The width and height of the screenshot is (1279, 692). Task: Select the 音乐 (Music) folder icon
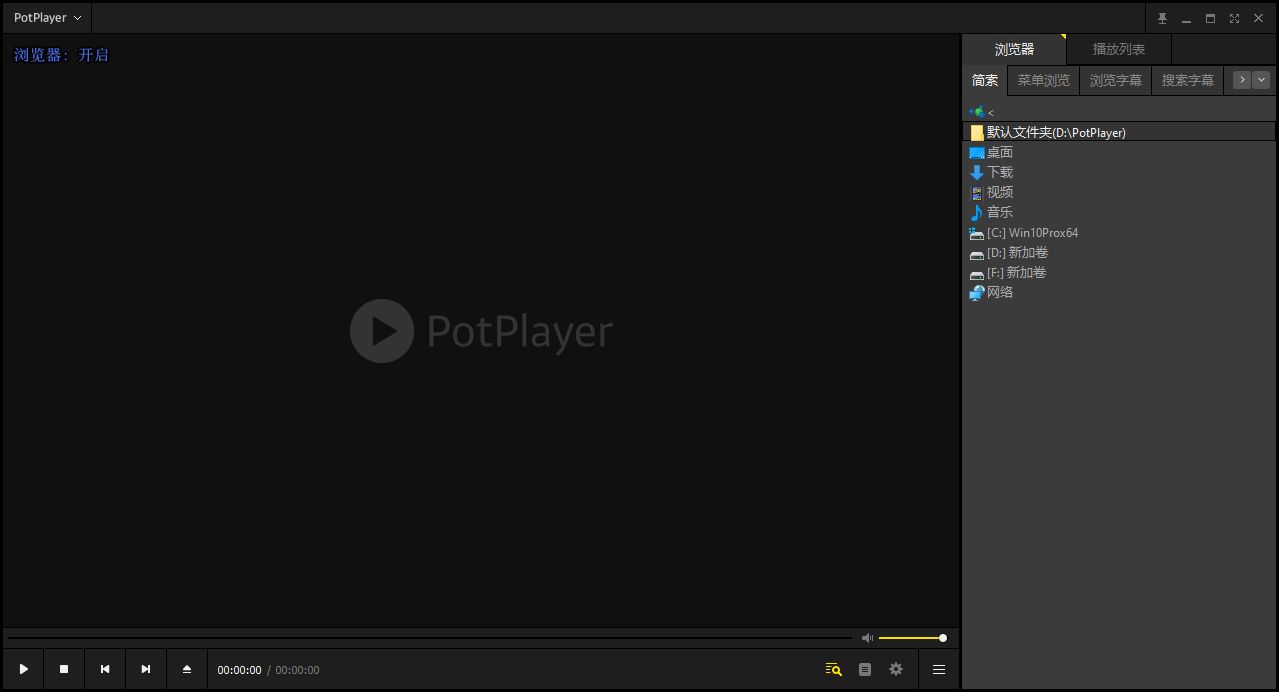(997, 212)
